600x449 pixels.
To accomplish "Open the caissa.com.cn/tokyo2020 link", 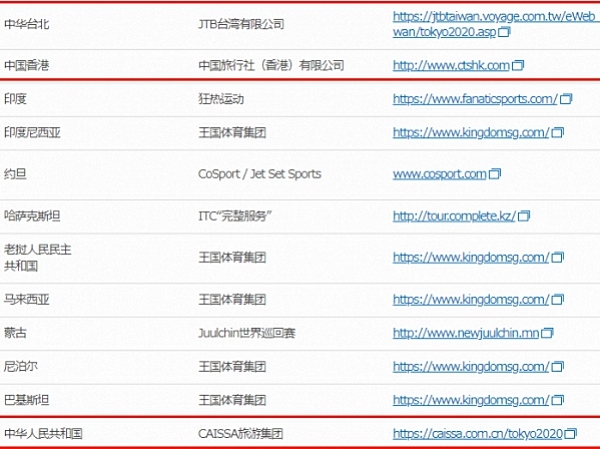I will [x=478, y=434].
